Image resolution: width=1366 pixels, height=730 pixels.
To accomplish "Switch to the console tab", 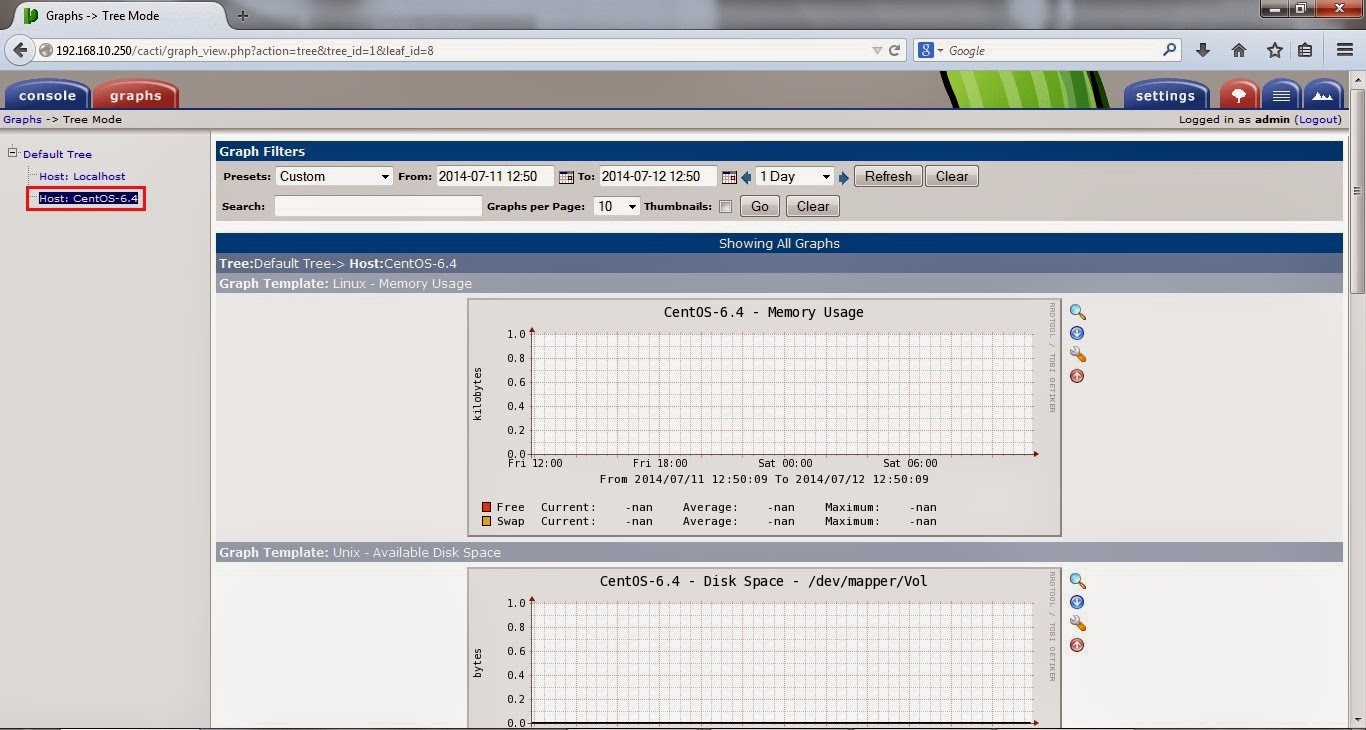I will [47, 95].
